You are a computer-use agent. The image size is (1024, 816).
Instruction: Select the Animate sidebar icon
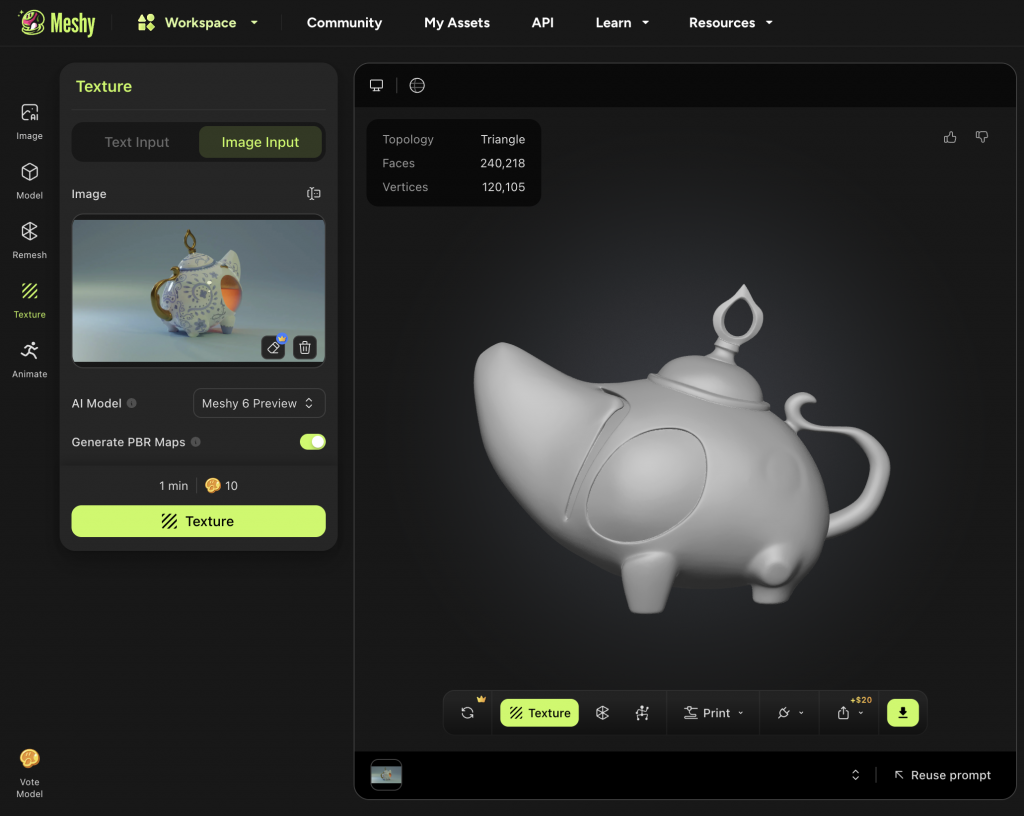pyautogui.click(x=29, y=359)
